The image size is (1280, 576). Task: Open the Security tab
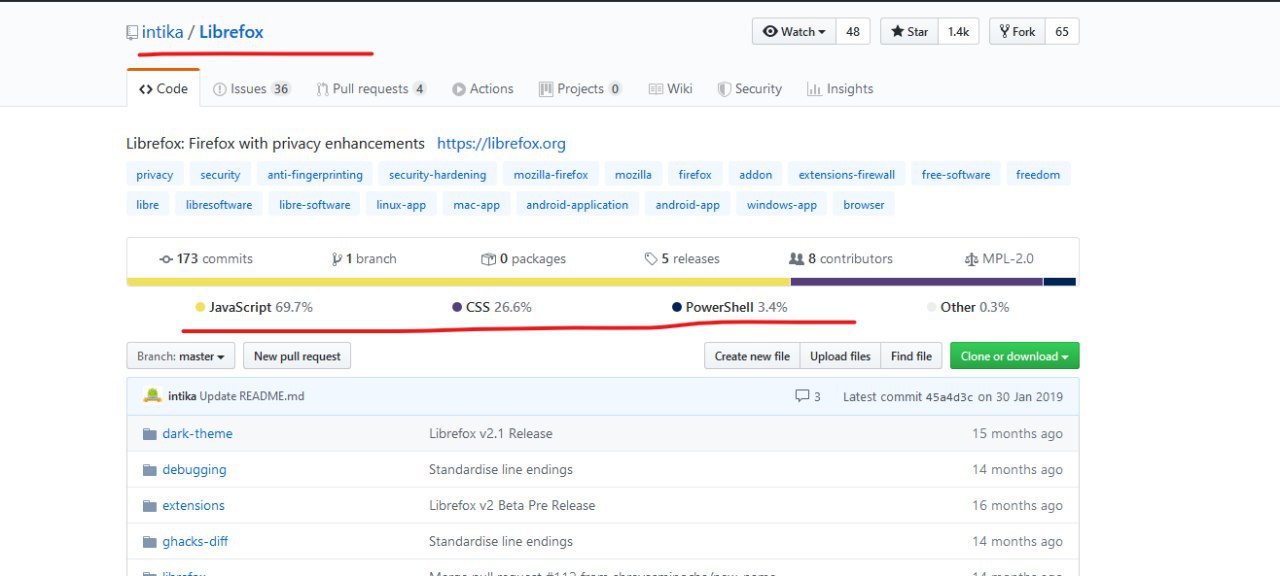tap(749, 89)
